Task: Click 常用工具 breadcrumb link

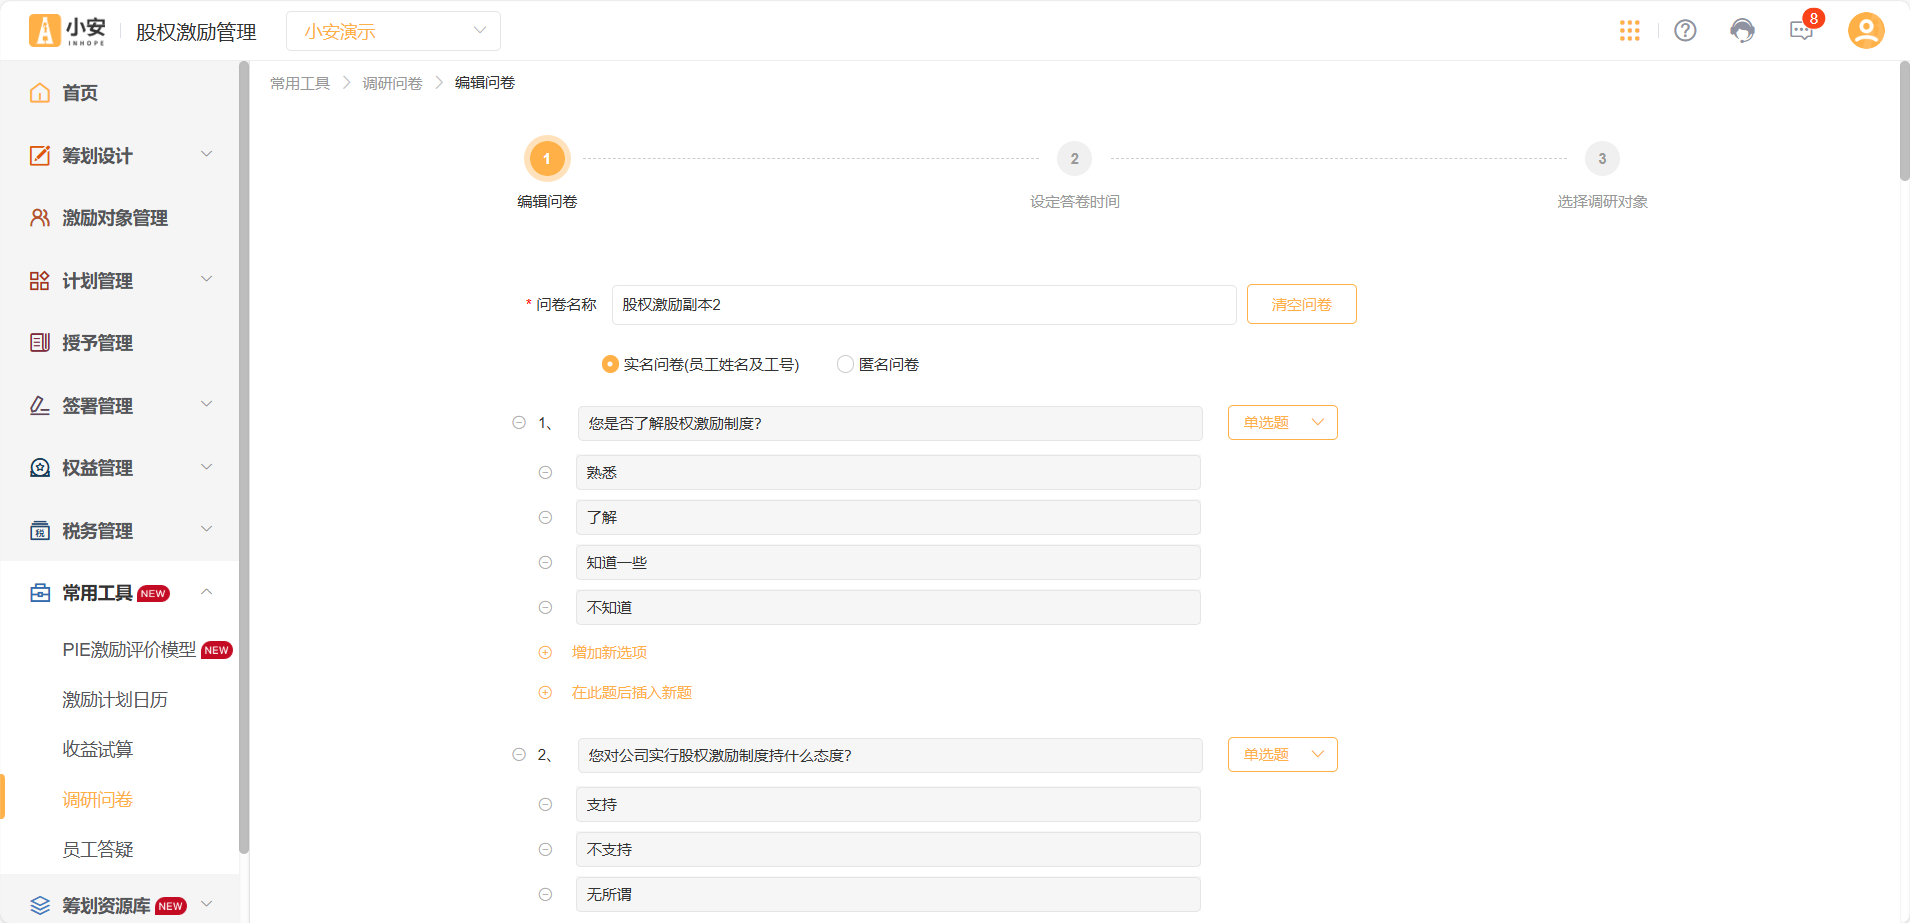Action: pos(300,83)
